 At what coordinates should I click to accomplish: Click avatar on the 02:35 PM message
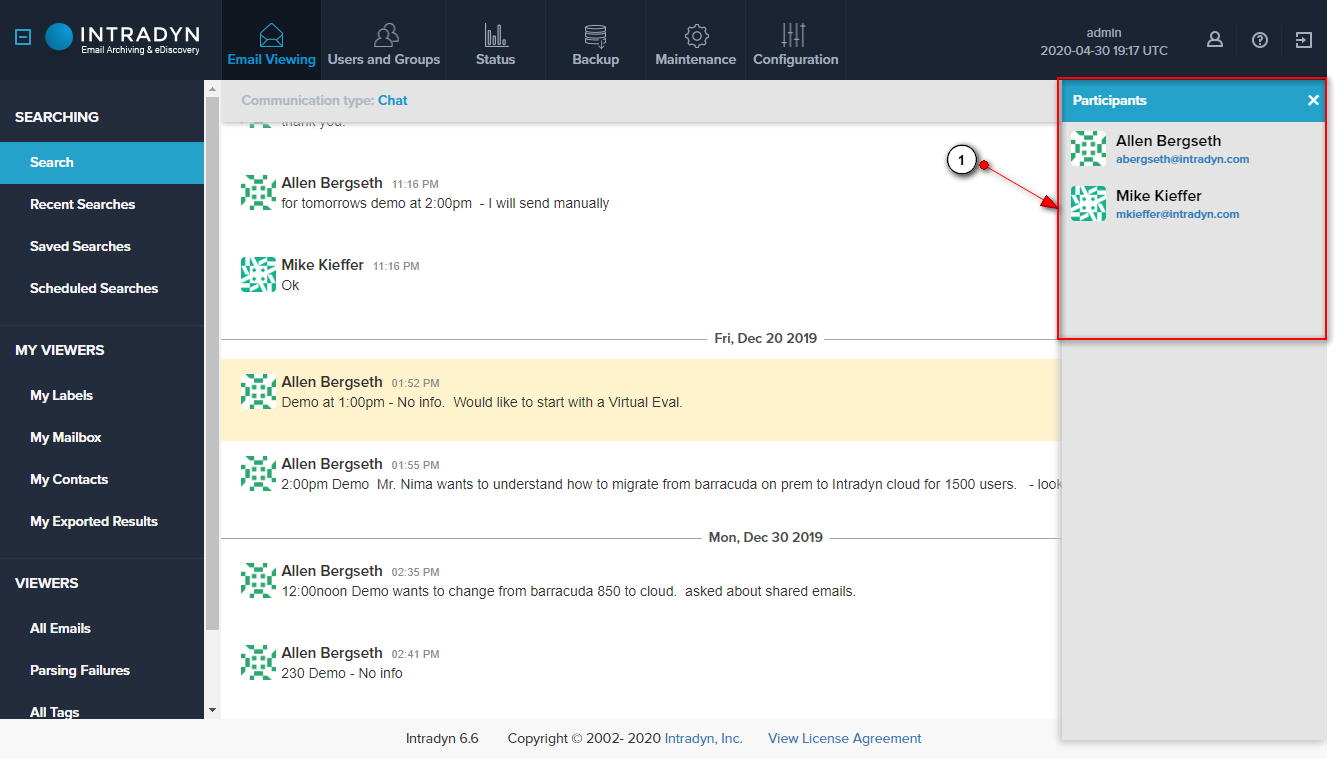tap(259, 580)
